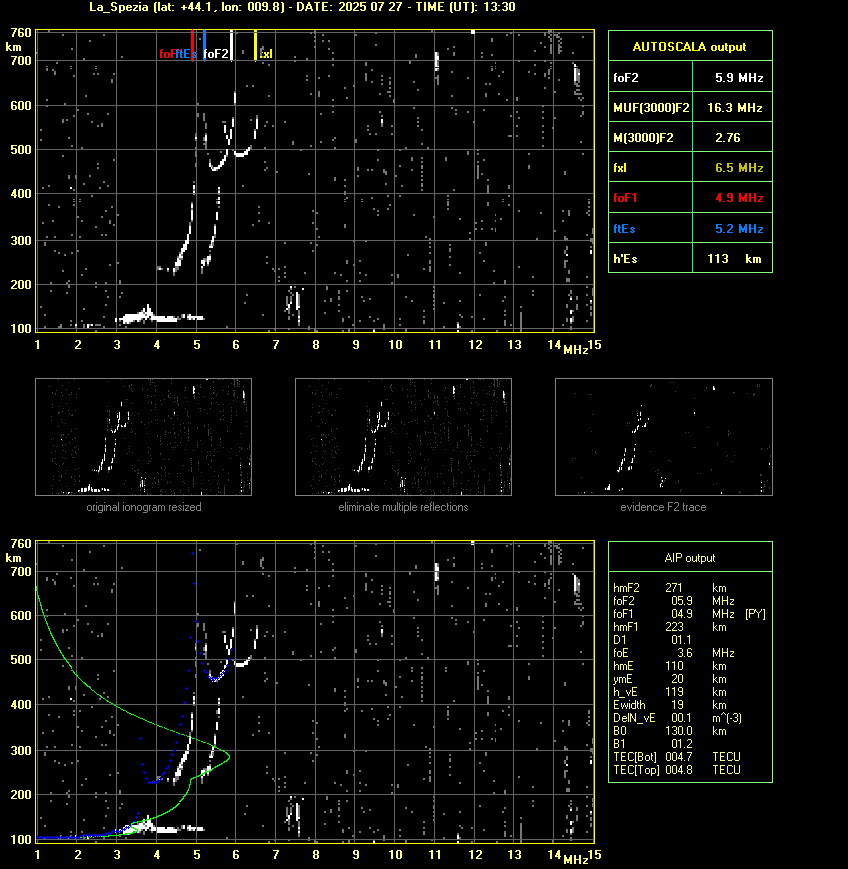Click the La_Spezia station title text
848x869 pixels.
click(x=302, y=7)
